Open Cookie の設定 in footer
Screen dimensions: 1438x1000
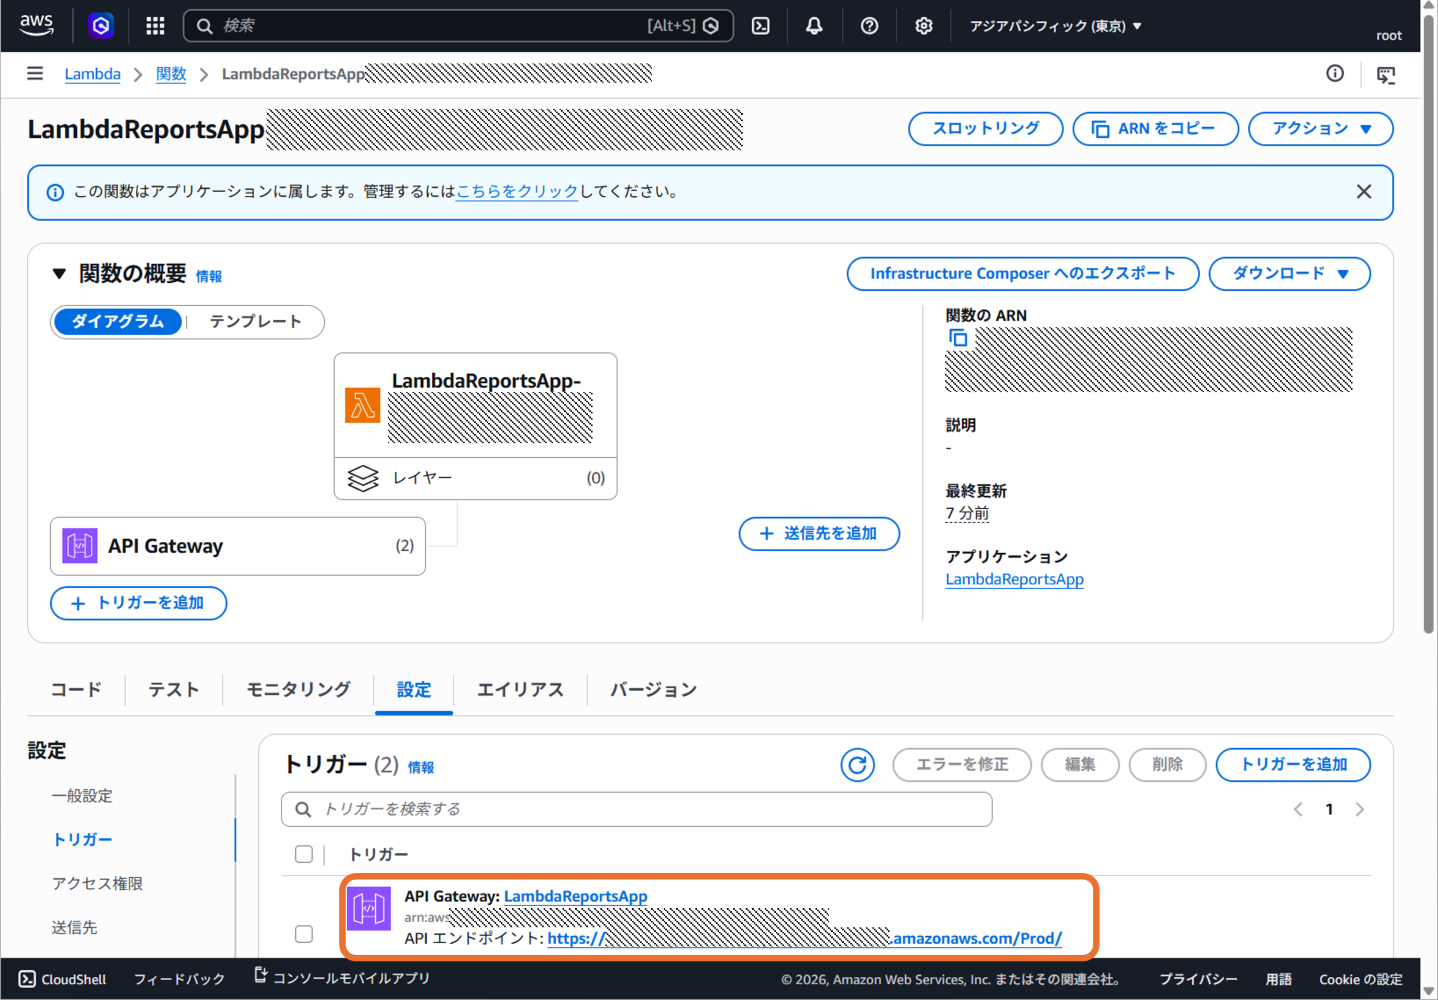point(1361,979)
